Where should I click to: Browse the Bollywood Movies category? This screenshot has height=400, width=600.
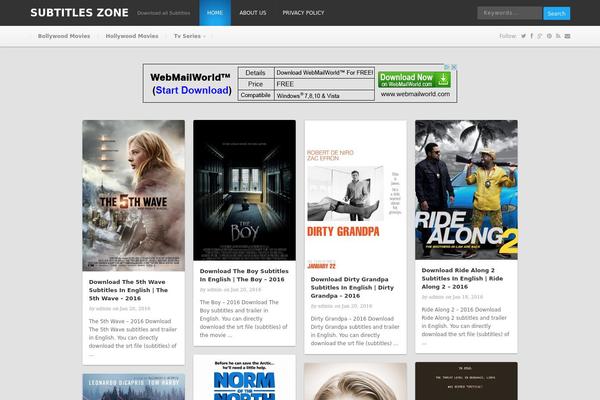pyautogui.click(x=64, y=36)
